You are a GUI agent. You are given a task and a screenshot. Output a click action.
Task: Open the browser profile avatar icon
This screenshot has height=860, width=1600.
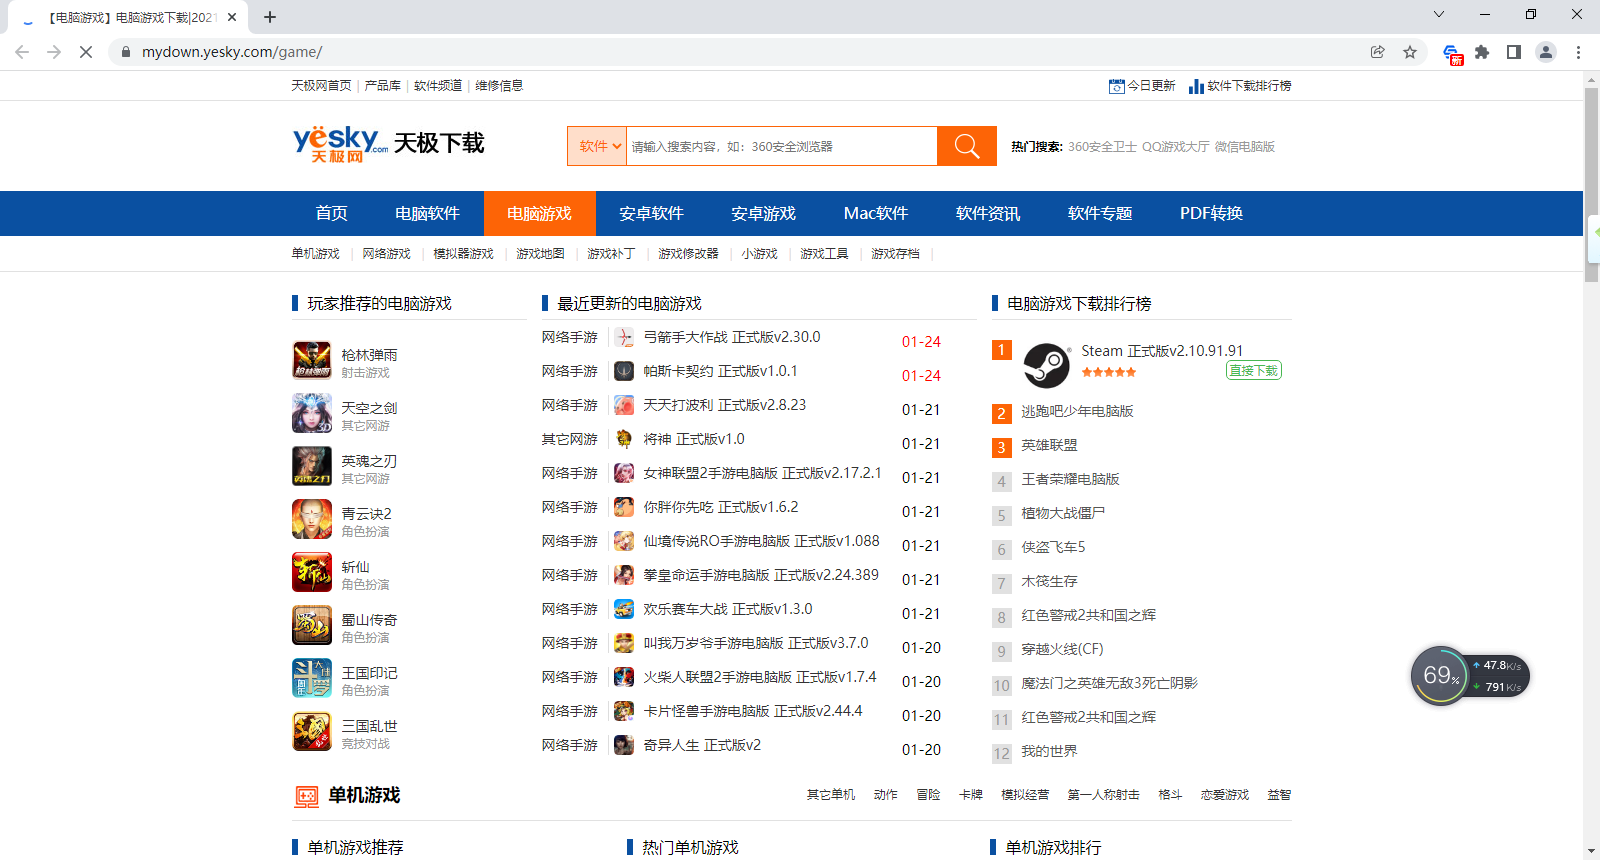coord(1546,52)
